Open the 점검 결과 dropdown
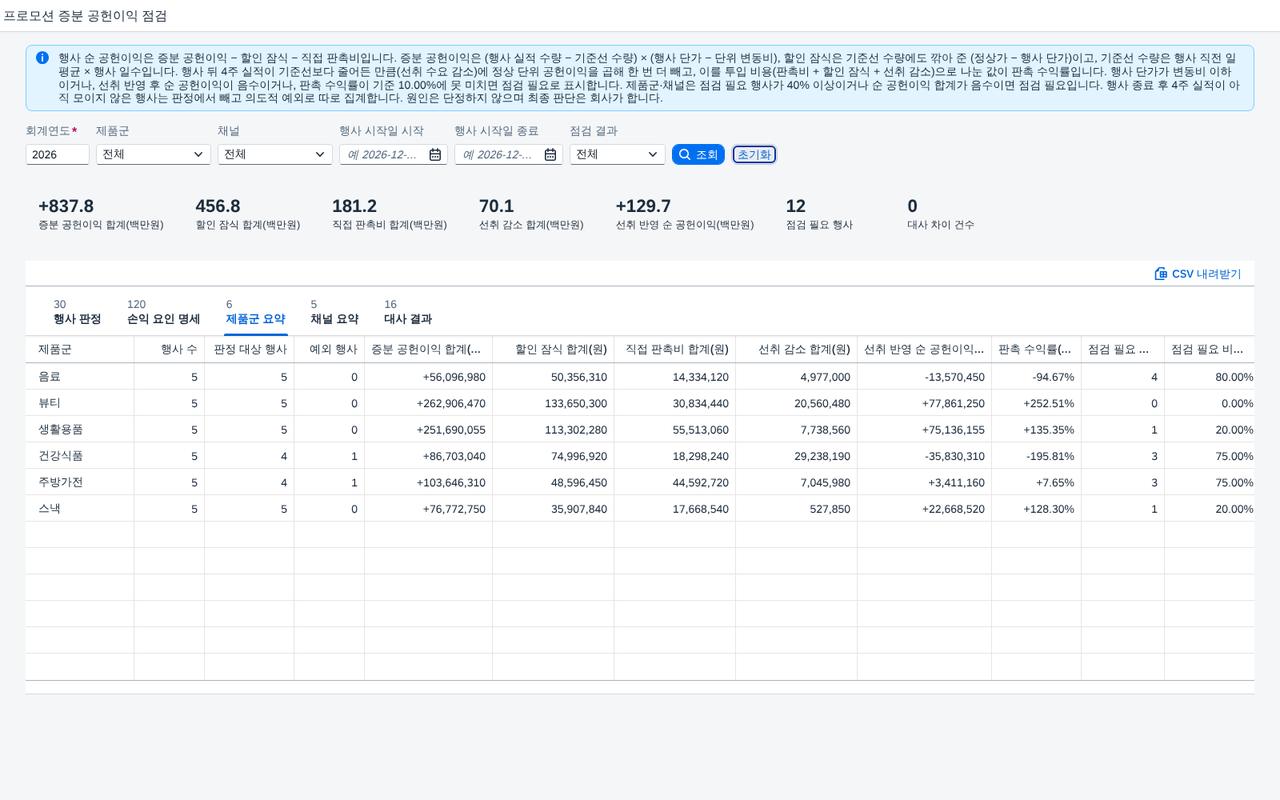Image resolution: width=1280 pixels, height=800 pixels. [653, 155]
